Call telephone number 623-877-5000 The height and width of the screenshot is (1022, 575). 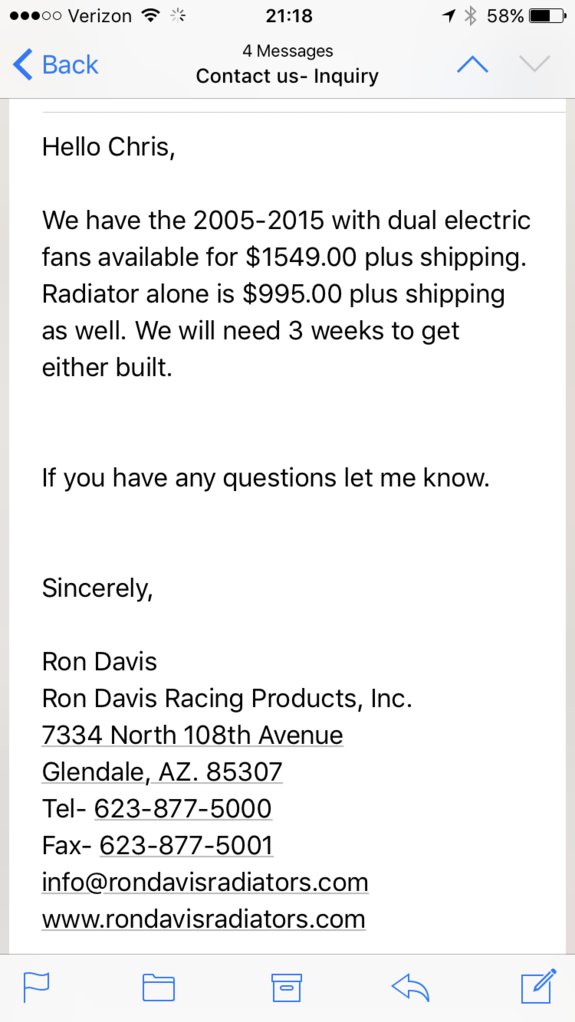tap(183, 808)
